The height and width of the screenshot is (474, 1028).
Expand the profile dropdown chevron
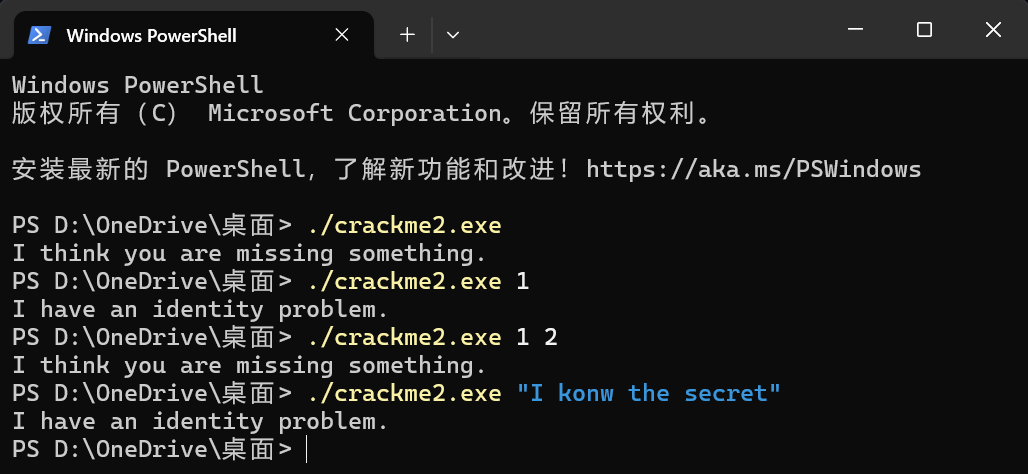coord(452,35)
